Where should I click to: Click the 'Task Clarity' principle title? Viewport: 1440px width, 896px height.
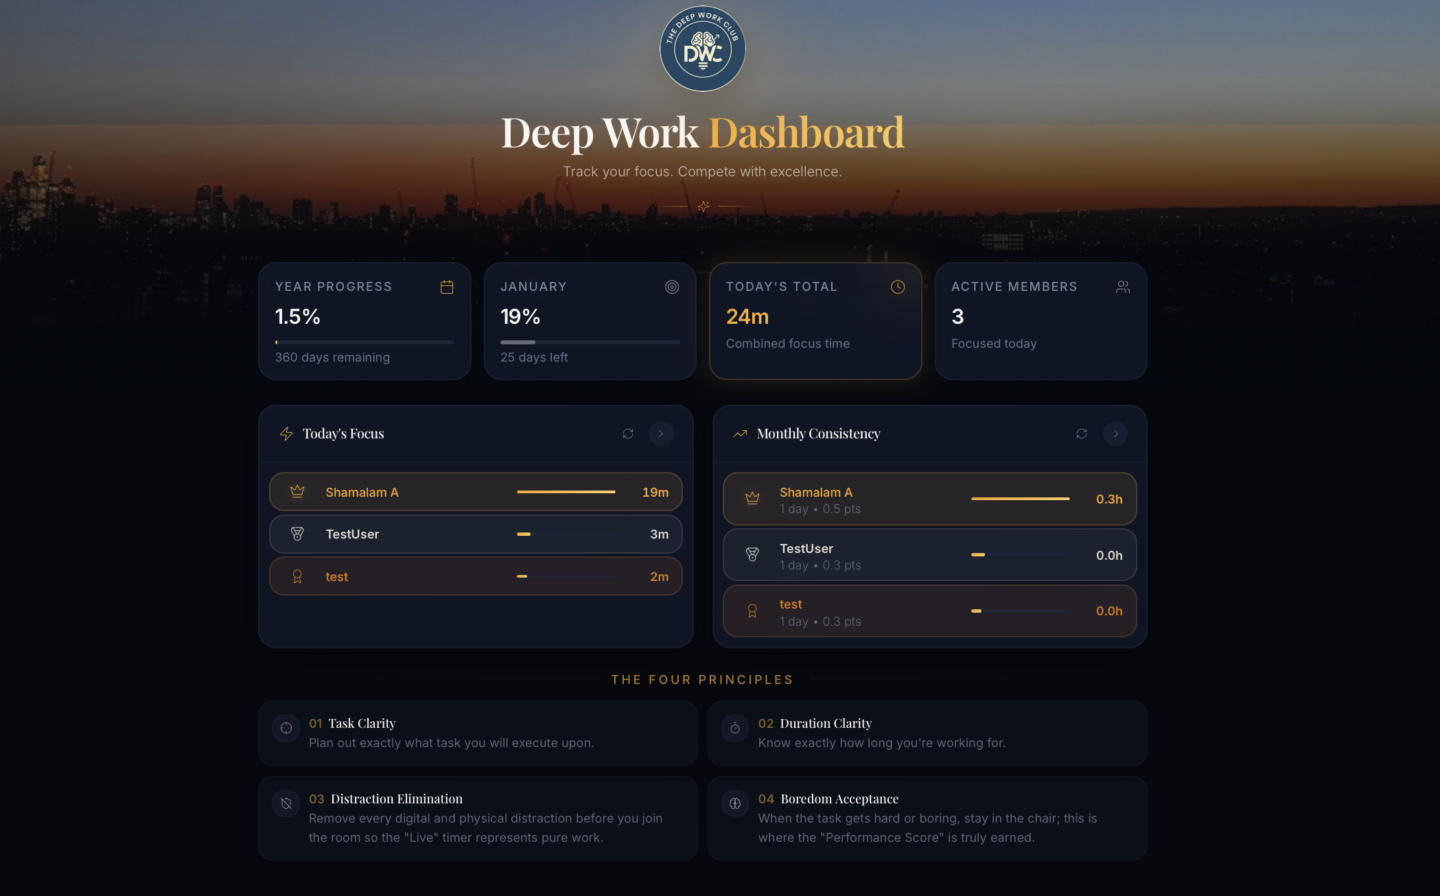coord(361,723)
